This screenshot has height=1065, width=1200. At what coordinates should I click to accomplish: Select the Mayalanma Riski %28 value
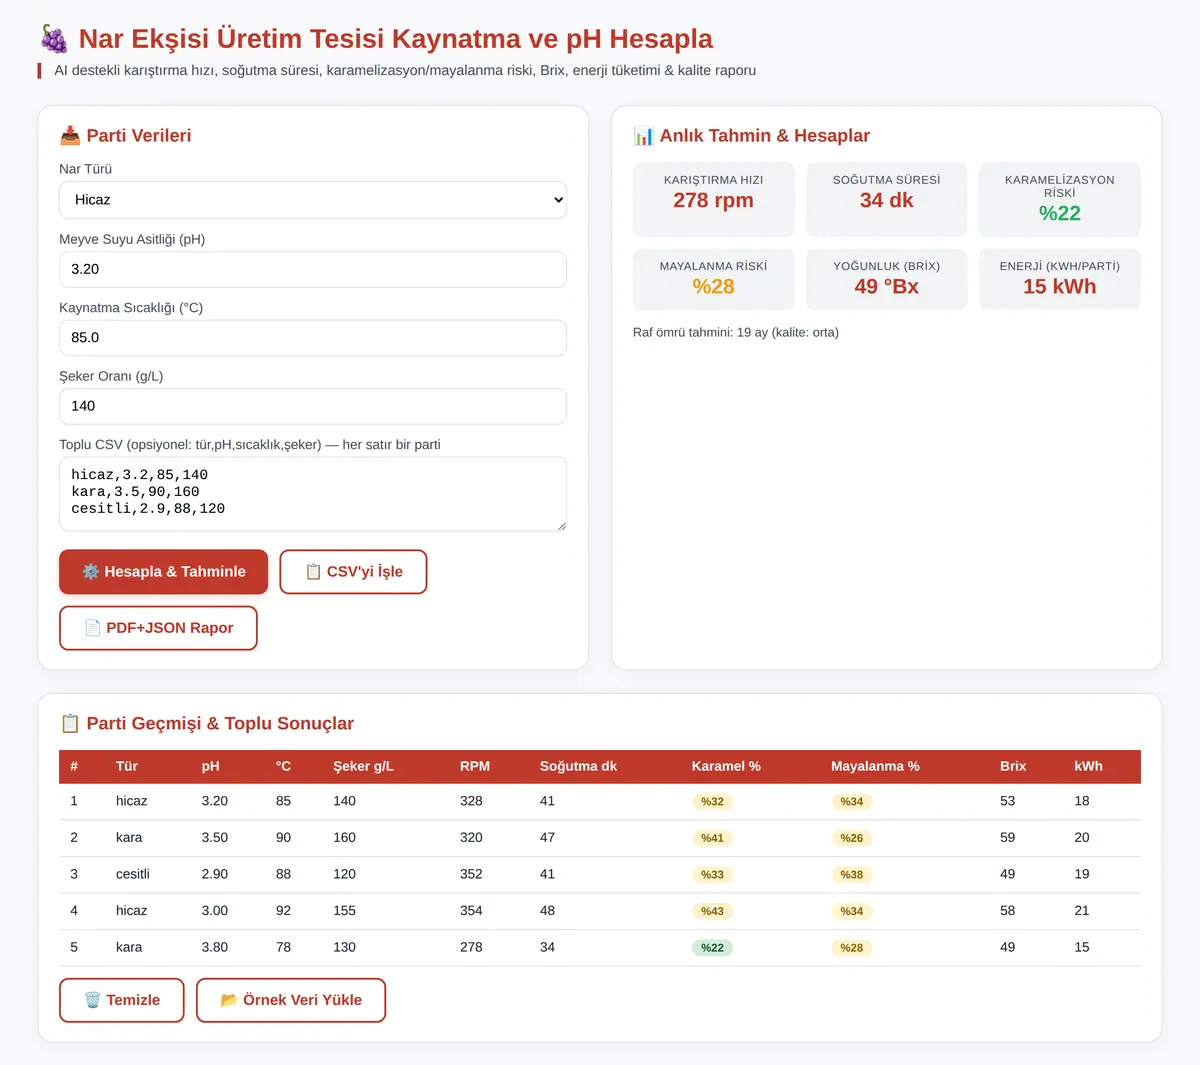click(x=714, y=287)
